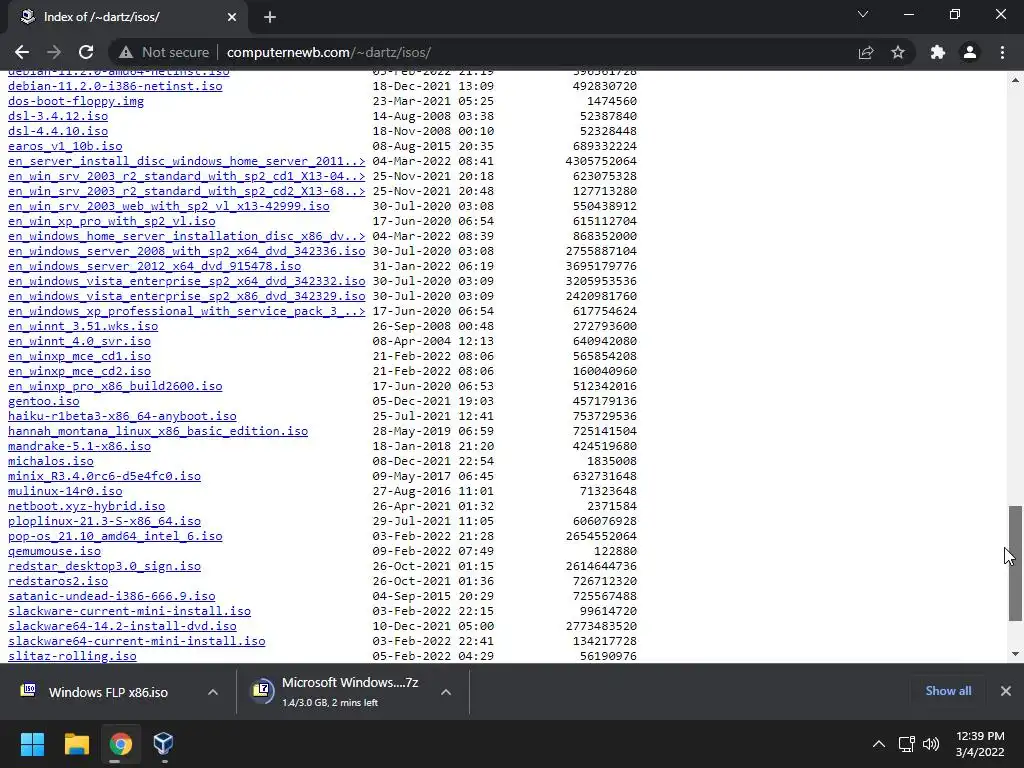Screen dimensions: 1024x768
Task: Open the network tray icon
Action: coord(906,744)
